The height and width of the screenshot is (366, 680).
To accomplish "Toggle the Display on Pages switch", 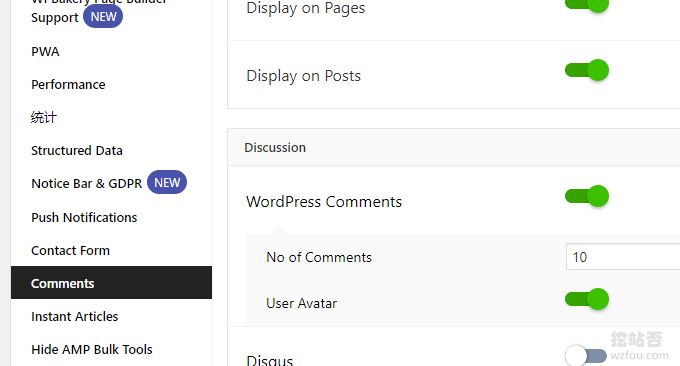I will click(x=587, y=4).
